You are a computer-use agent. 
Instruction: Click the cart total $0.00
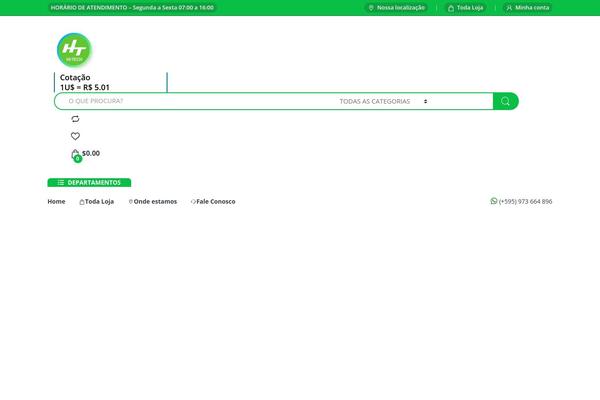click(91, 153)
